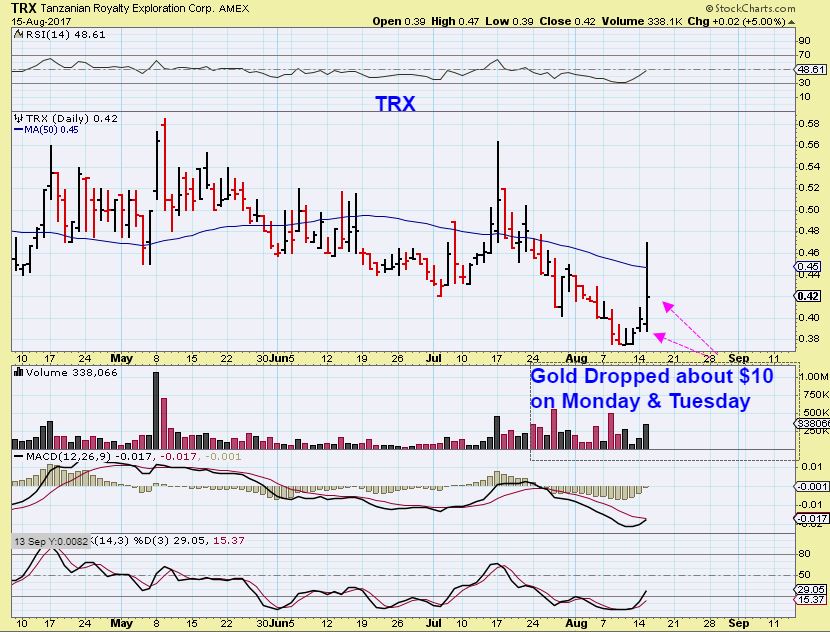Click the -0.001 MACD histogram axis tag
This screenshot has height=632, width=830.
click(812, 486)
